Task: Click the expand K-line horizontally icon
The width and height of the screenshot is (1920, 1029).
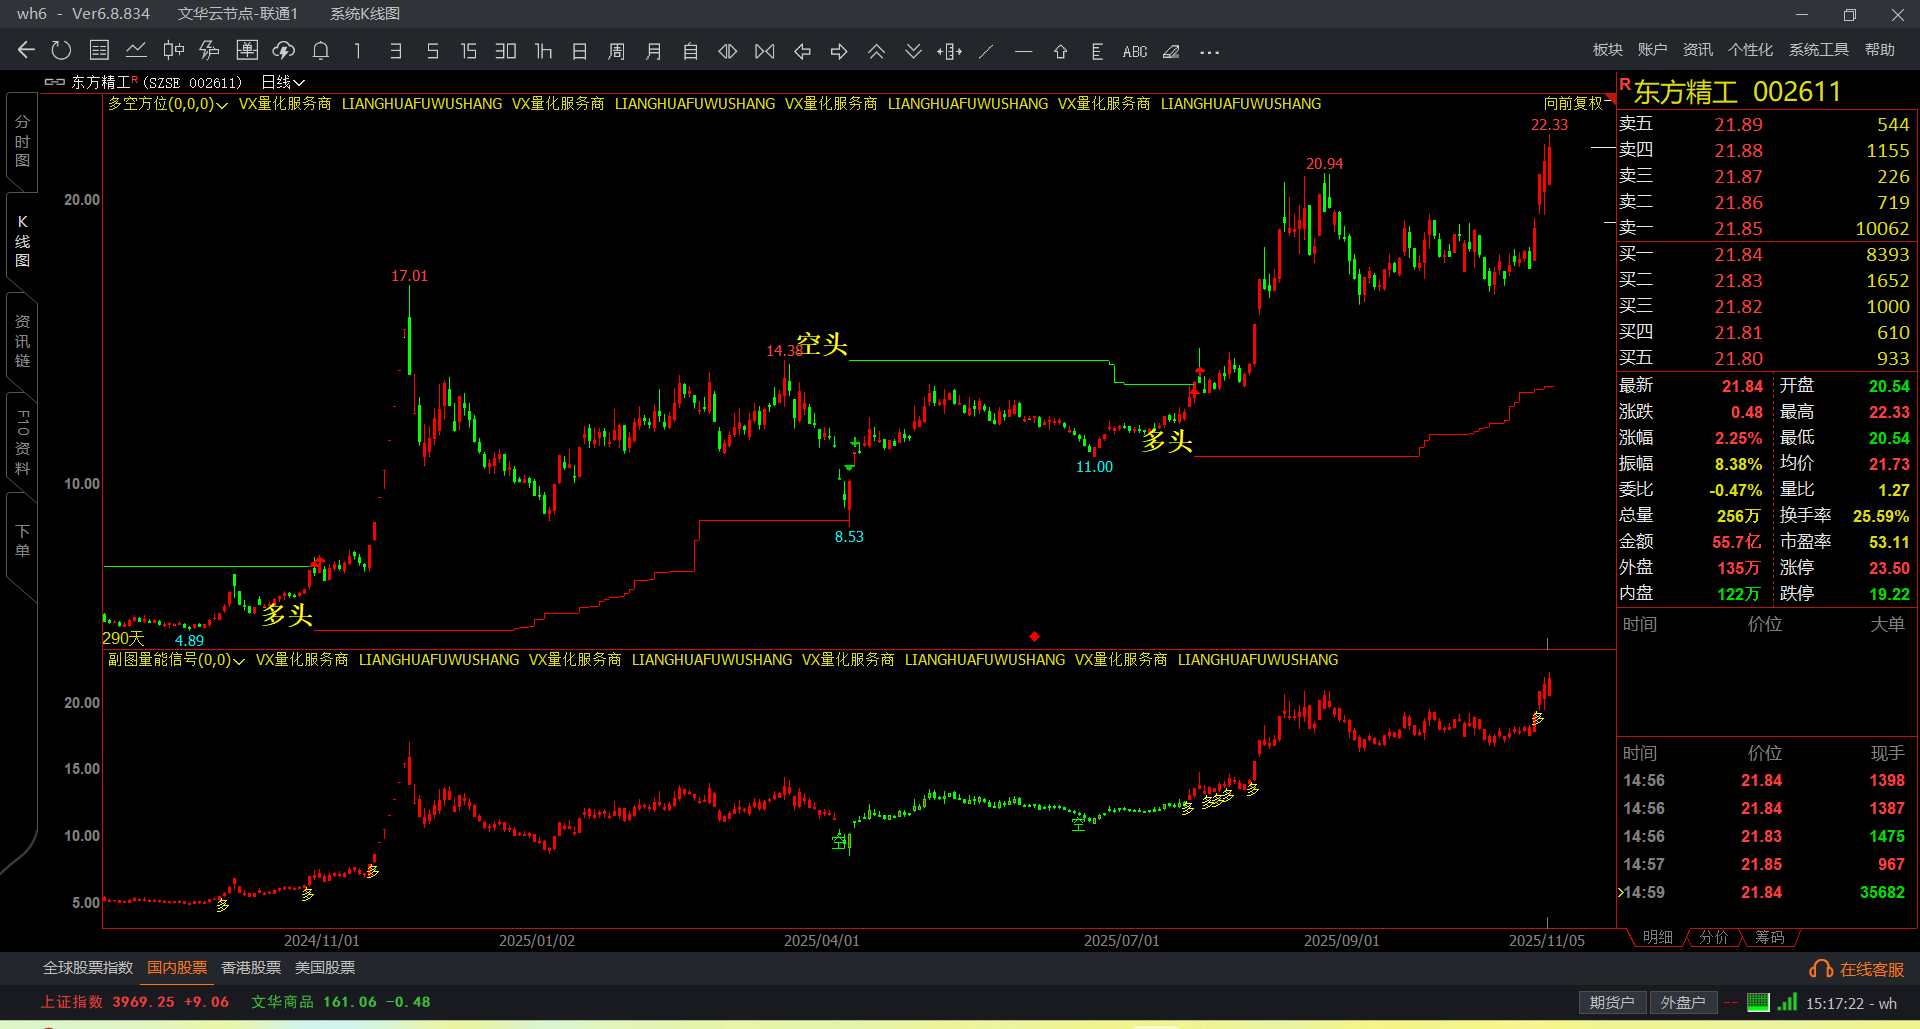Action: pos(728,51)
